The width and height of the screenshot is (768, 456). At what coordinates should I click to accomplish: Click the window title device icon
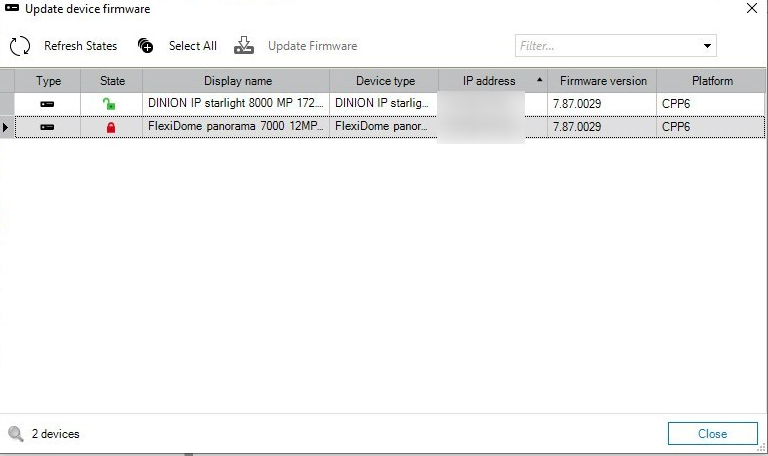[12, 8]
